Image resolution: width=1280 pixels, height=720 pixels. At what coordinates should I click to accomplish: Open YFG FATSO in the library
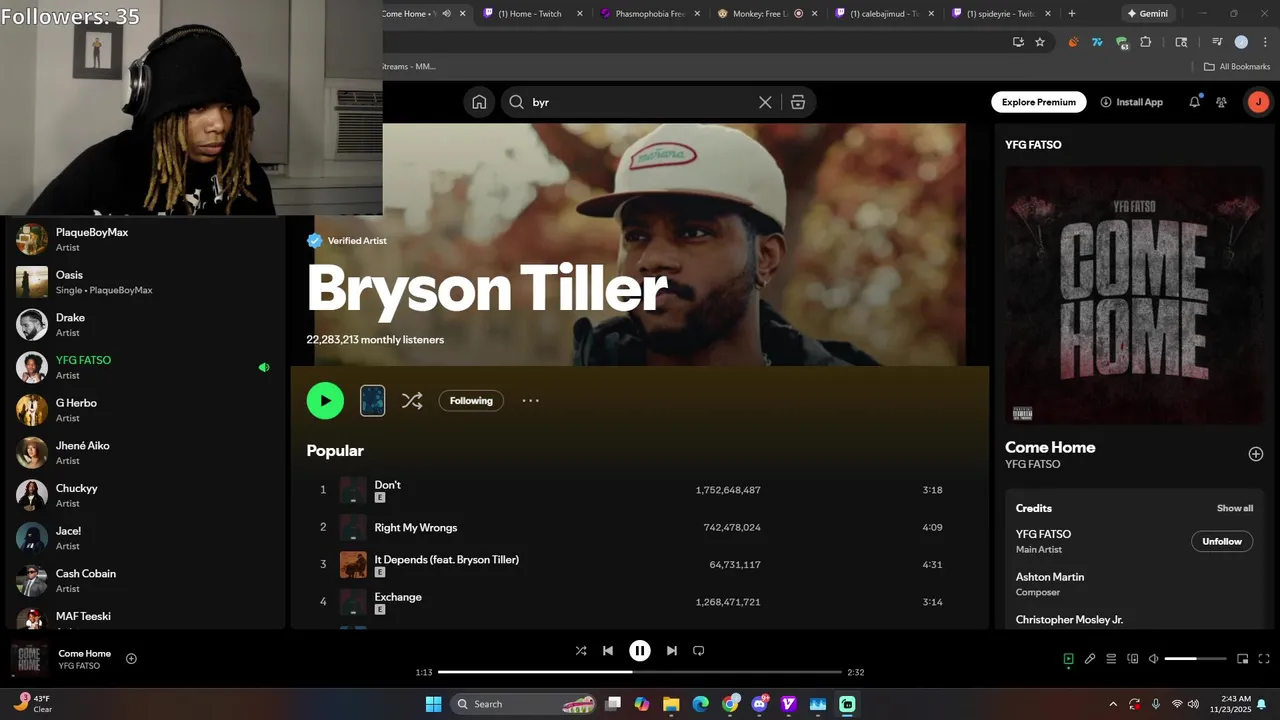point(145,367)
